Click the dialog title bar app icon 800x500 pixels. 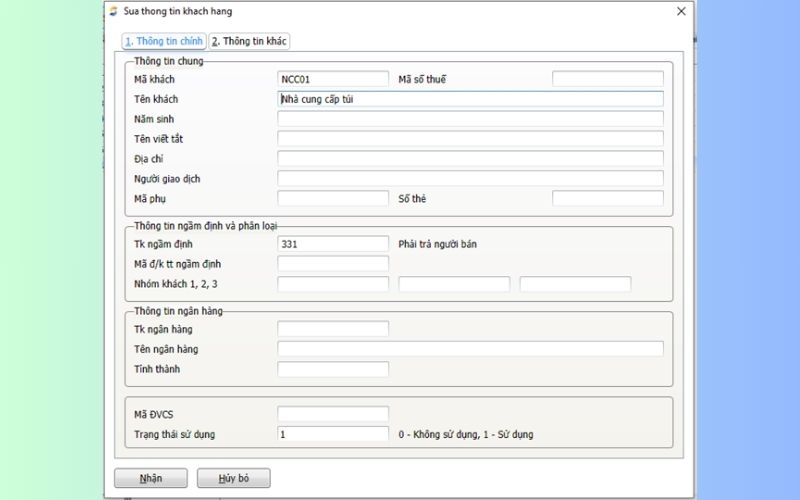pyautogui.click(x=115, y=12)
